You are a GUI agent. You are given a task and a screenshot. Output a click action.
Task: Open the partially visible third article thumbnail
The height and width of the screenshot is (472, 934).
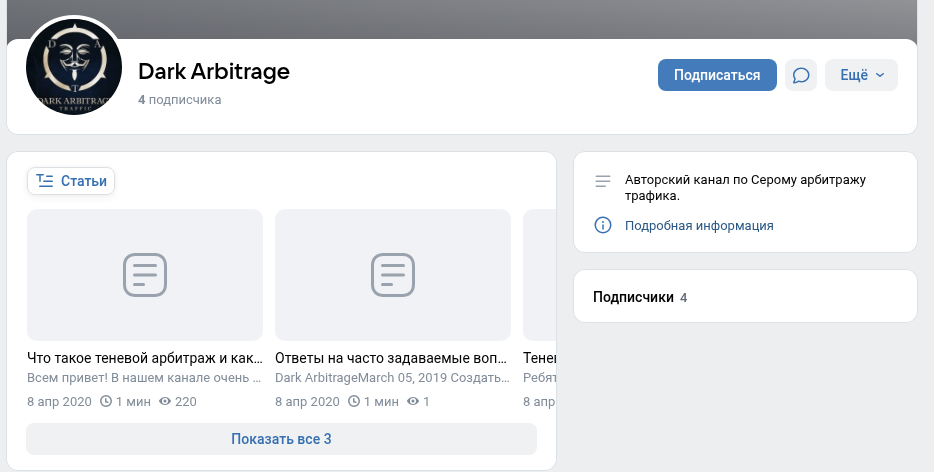click(539, 274)
